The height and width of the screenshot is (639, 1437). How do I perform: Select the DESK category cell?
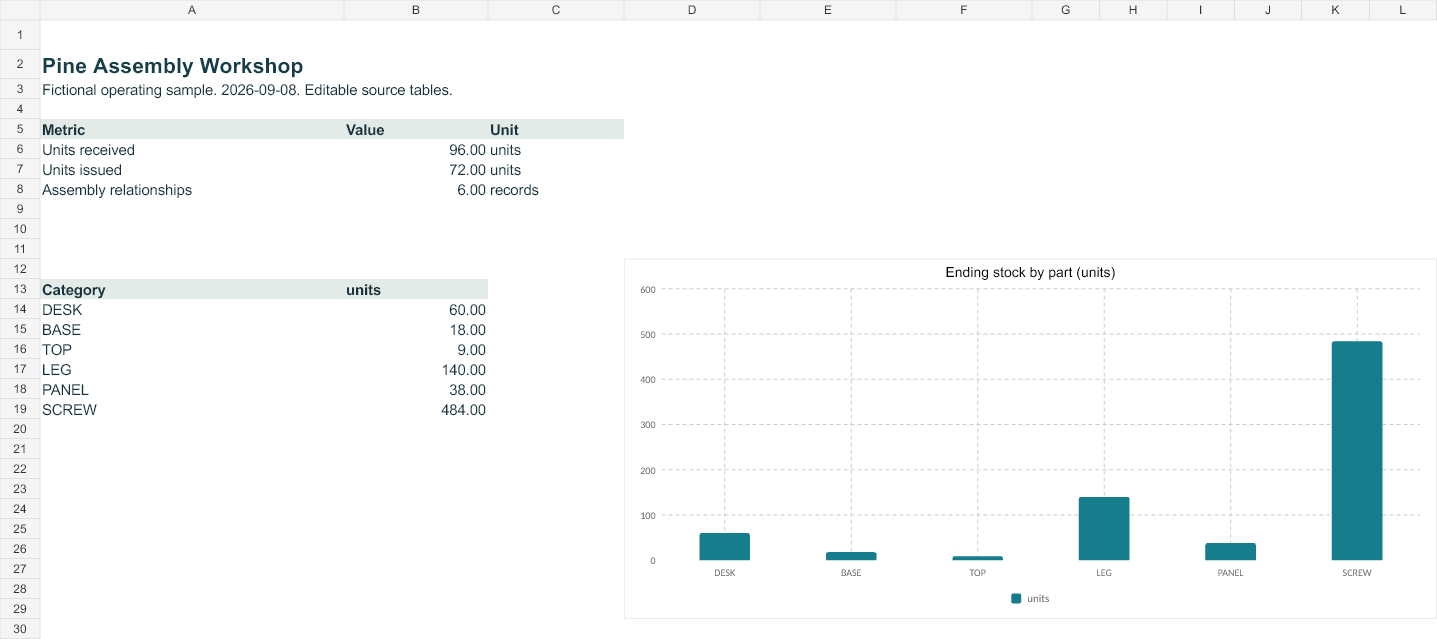click(x=192, y=309)
